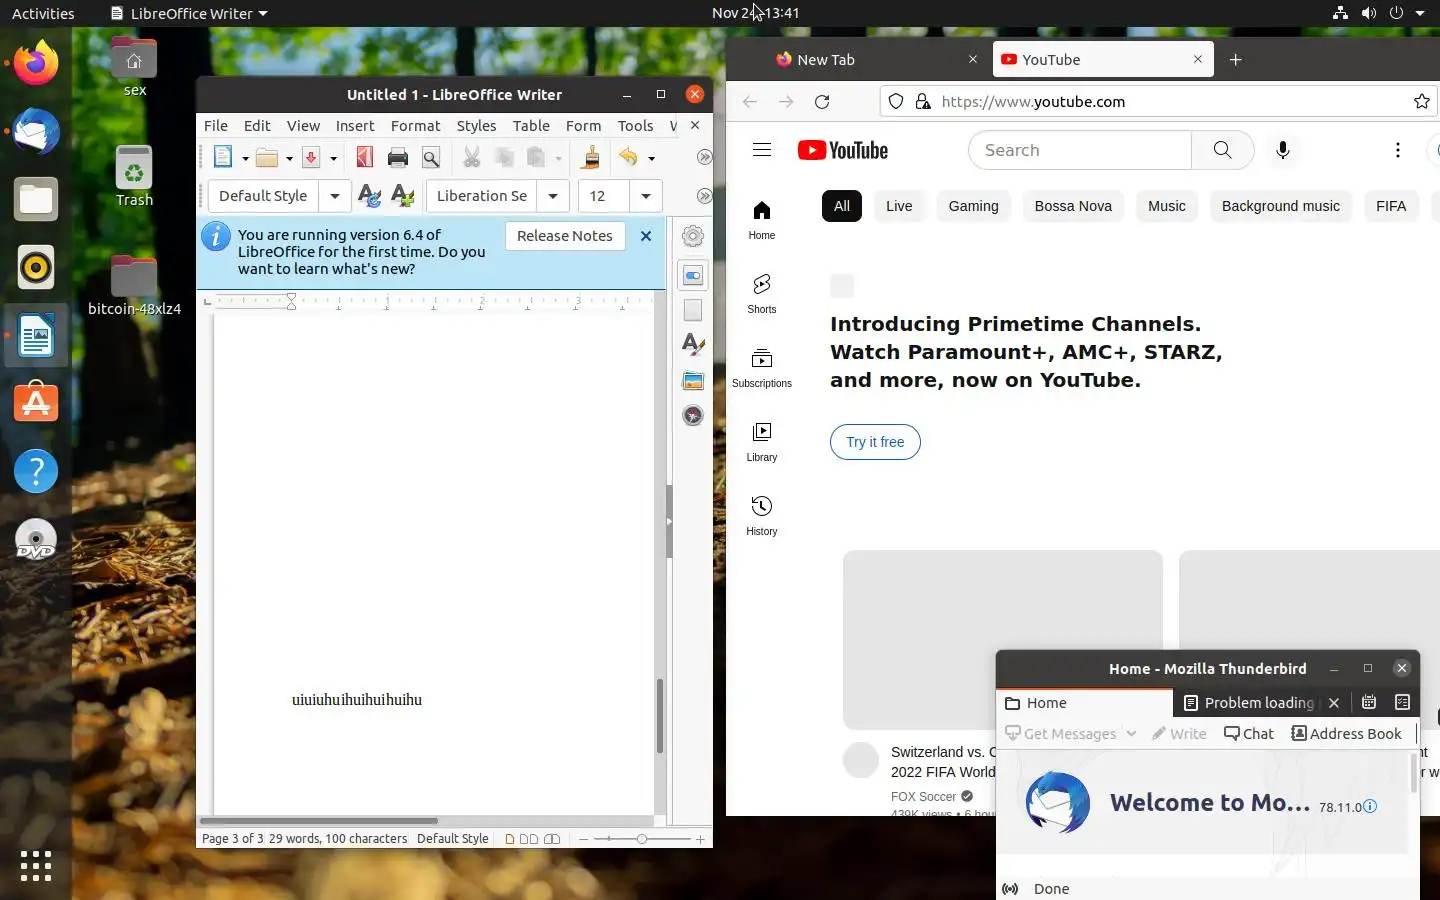Image resolution: width=1440 pixels, height=900 pixels.
Task: Open sidebar Properties deck in Writer
Action: pos(693,275)
